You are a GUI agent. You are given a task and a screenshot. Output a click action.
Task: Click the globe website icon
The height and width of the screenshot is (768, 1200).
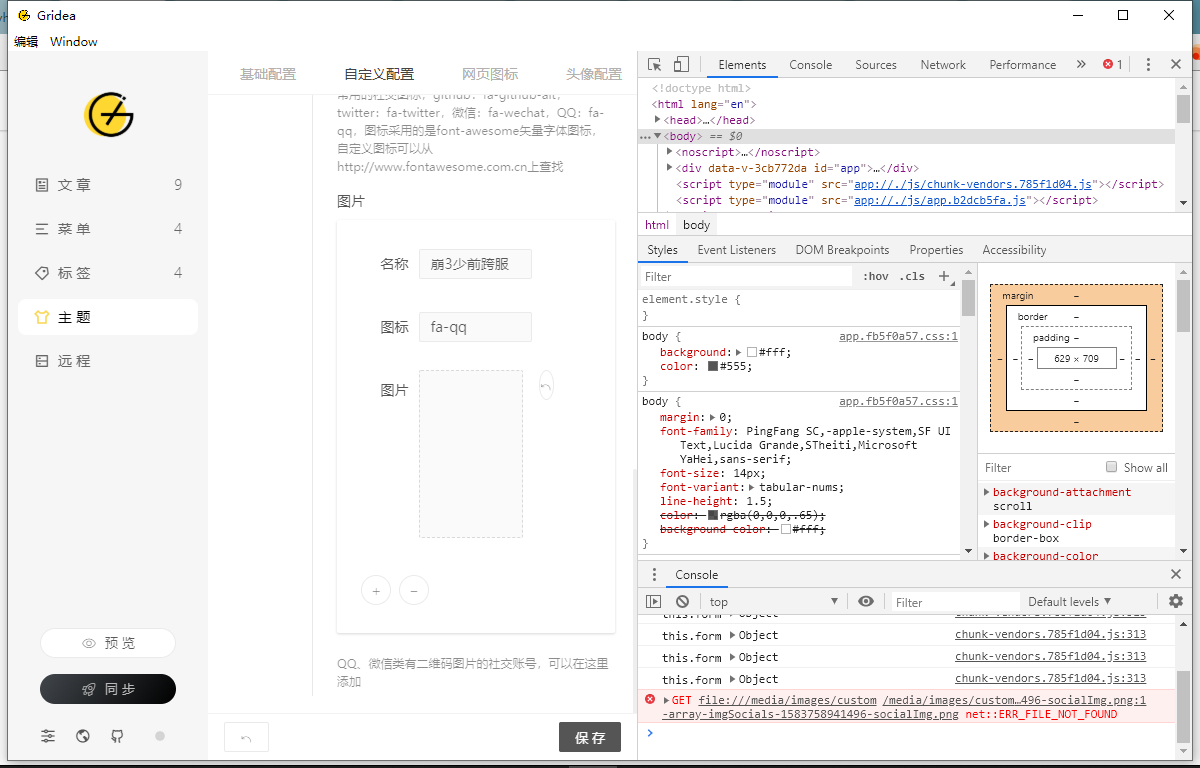pos(83,736)
